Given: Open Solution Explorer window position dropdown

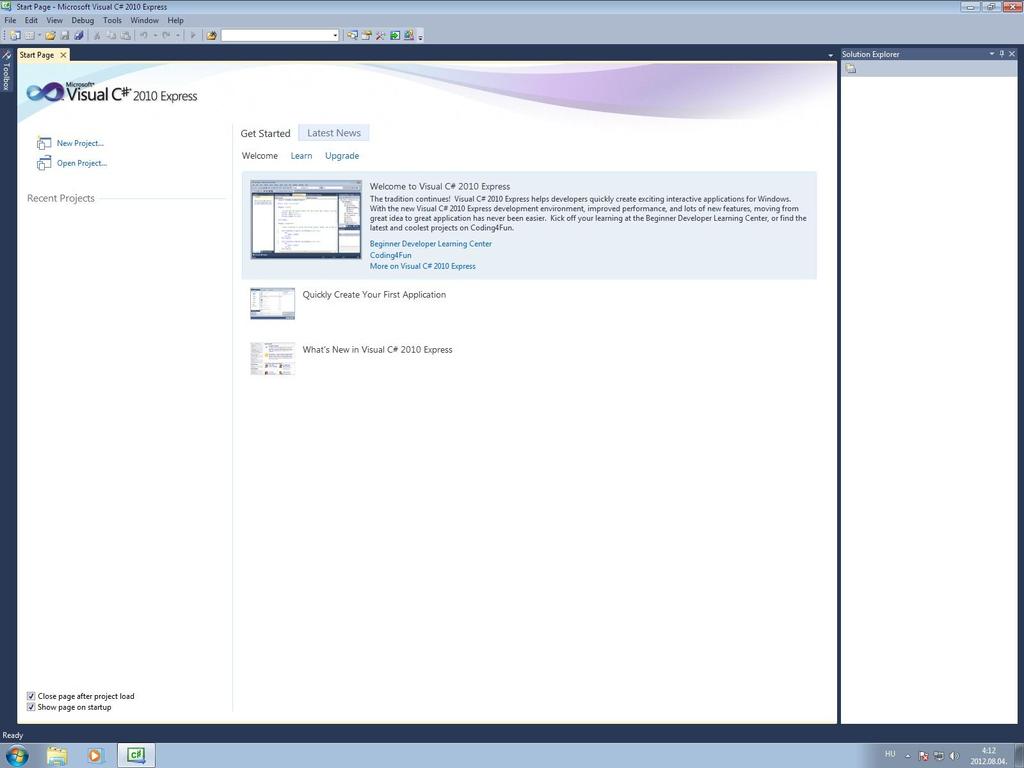Looking at the screenshot, I should [991, 54].
